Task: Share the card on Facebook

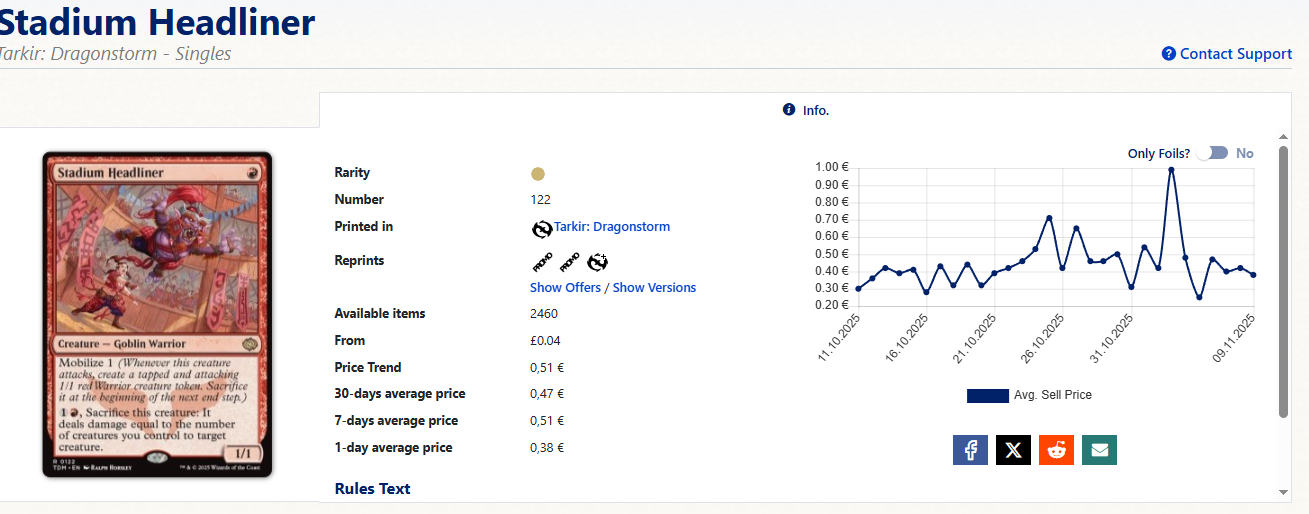Action: point(970,450)
